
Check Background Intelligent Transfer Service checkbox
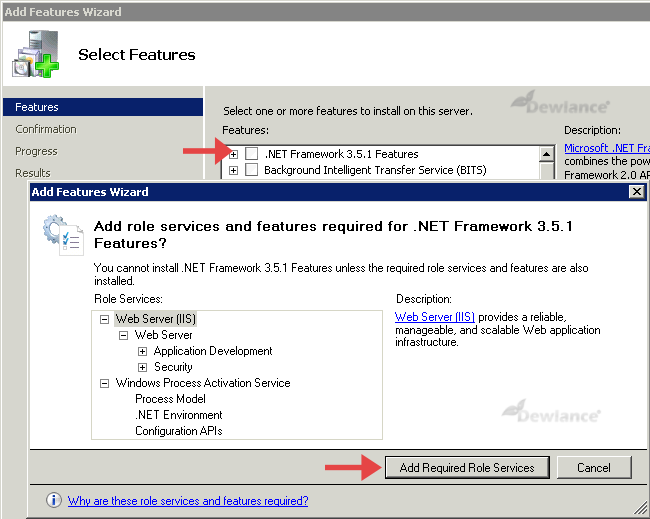[251, 170]
